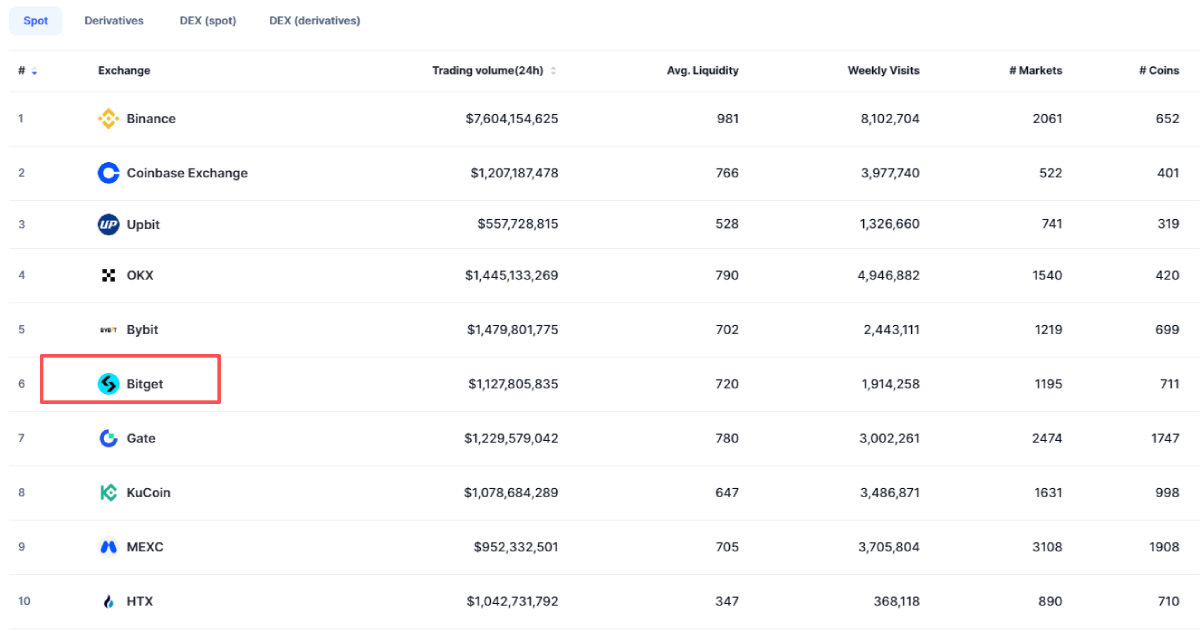Click the Bybit logo icon

click(x=108, y=330)
